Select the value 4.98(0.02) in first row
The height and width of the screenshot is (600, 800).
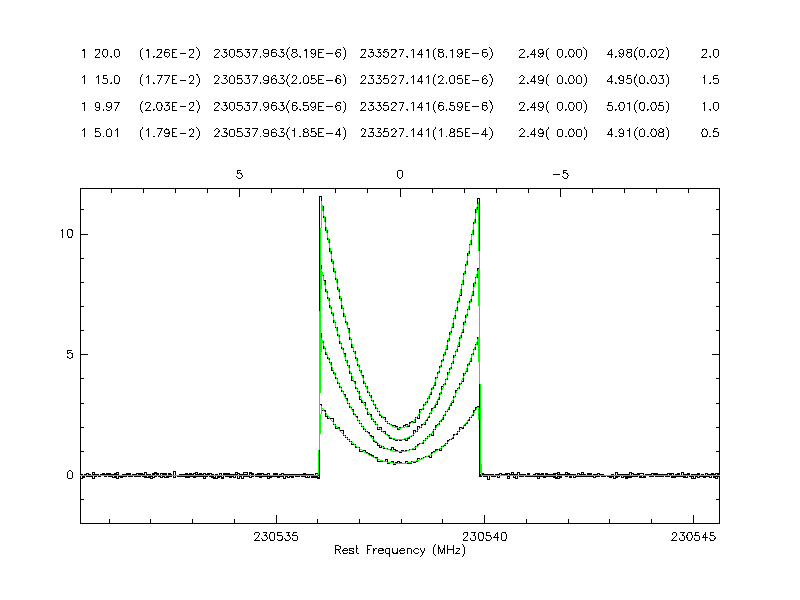click(638, 53)
